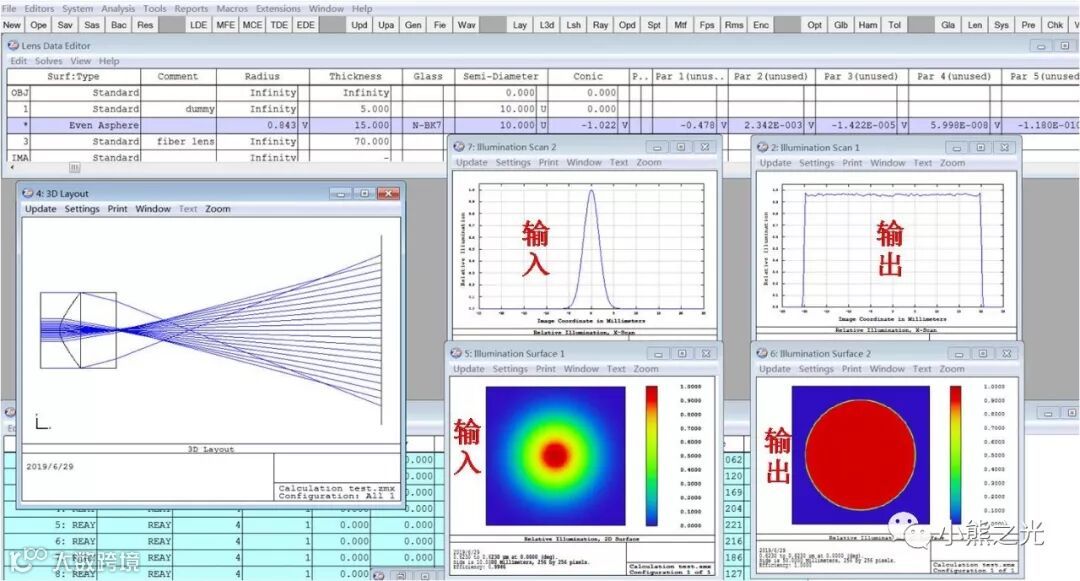The height and width of the screenshot is (581, 1080).
Task: Click the Ope (open file) toolbar button
Action: pos(39,25)
